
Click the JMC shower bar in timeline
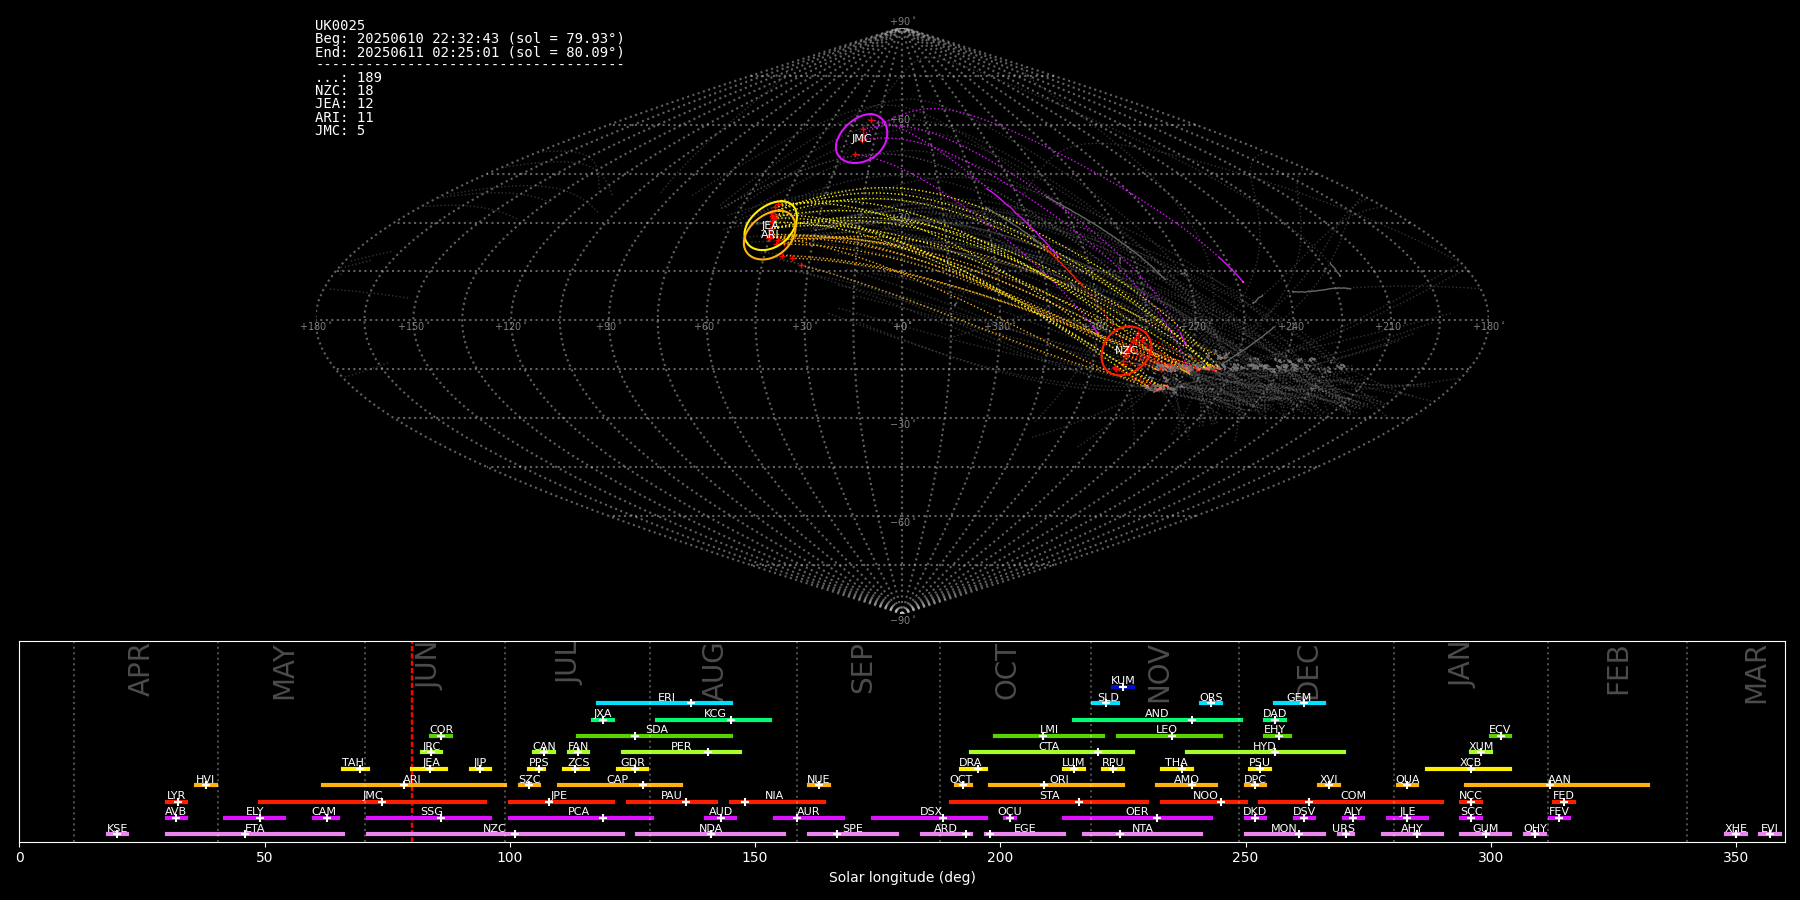point(372,802)
